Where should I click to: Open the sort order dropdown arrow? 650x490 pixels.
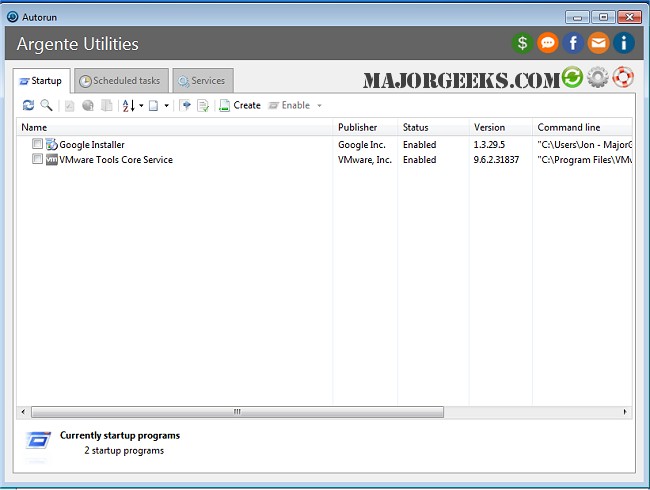(141, 106)
